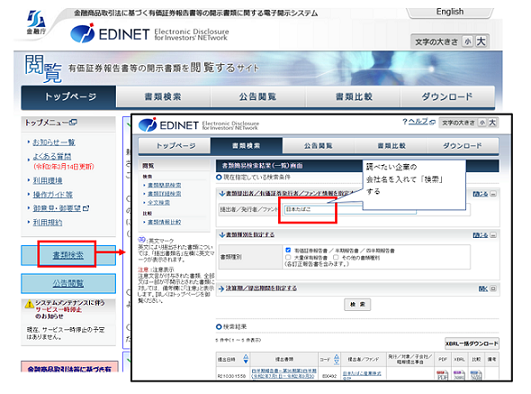Open outer page 書類検索 tab
This screenshot has width=531, height=394.
click(163, 97)
